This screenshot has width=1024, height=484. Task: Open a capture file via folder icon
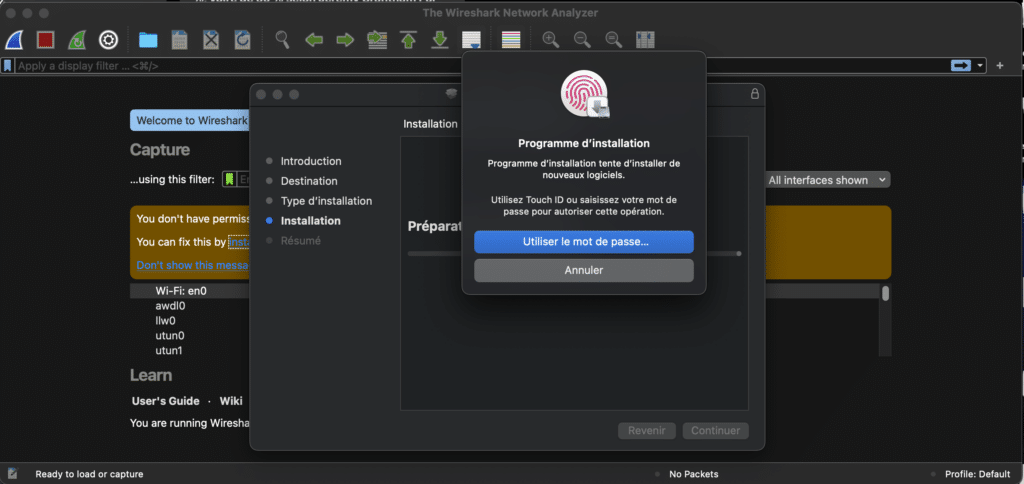(148, 40)
